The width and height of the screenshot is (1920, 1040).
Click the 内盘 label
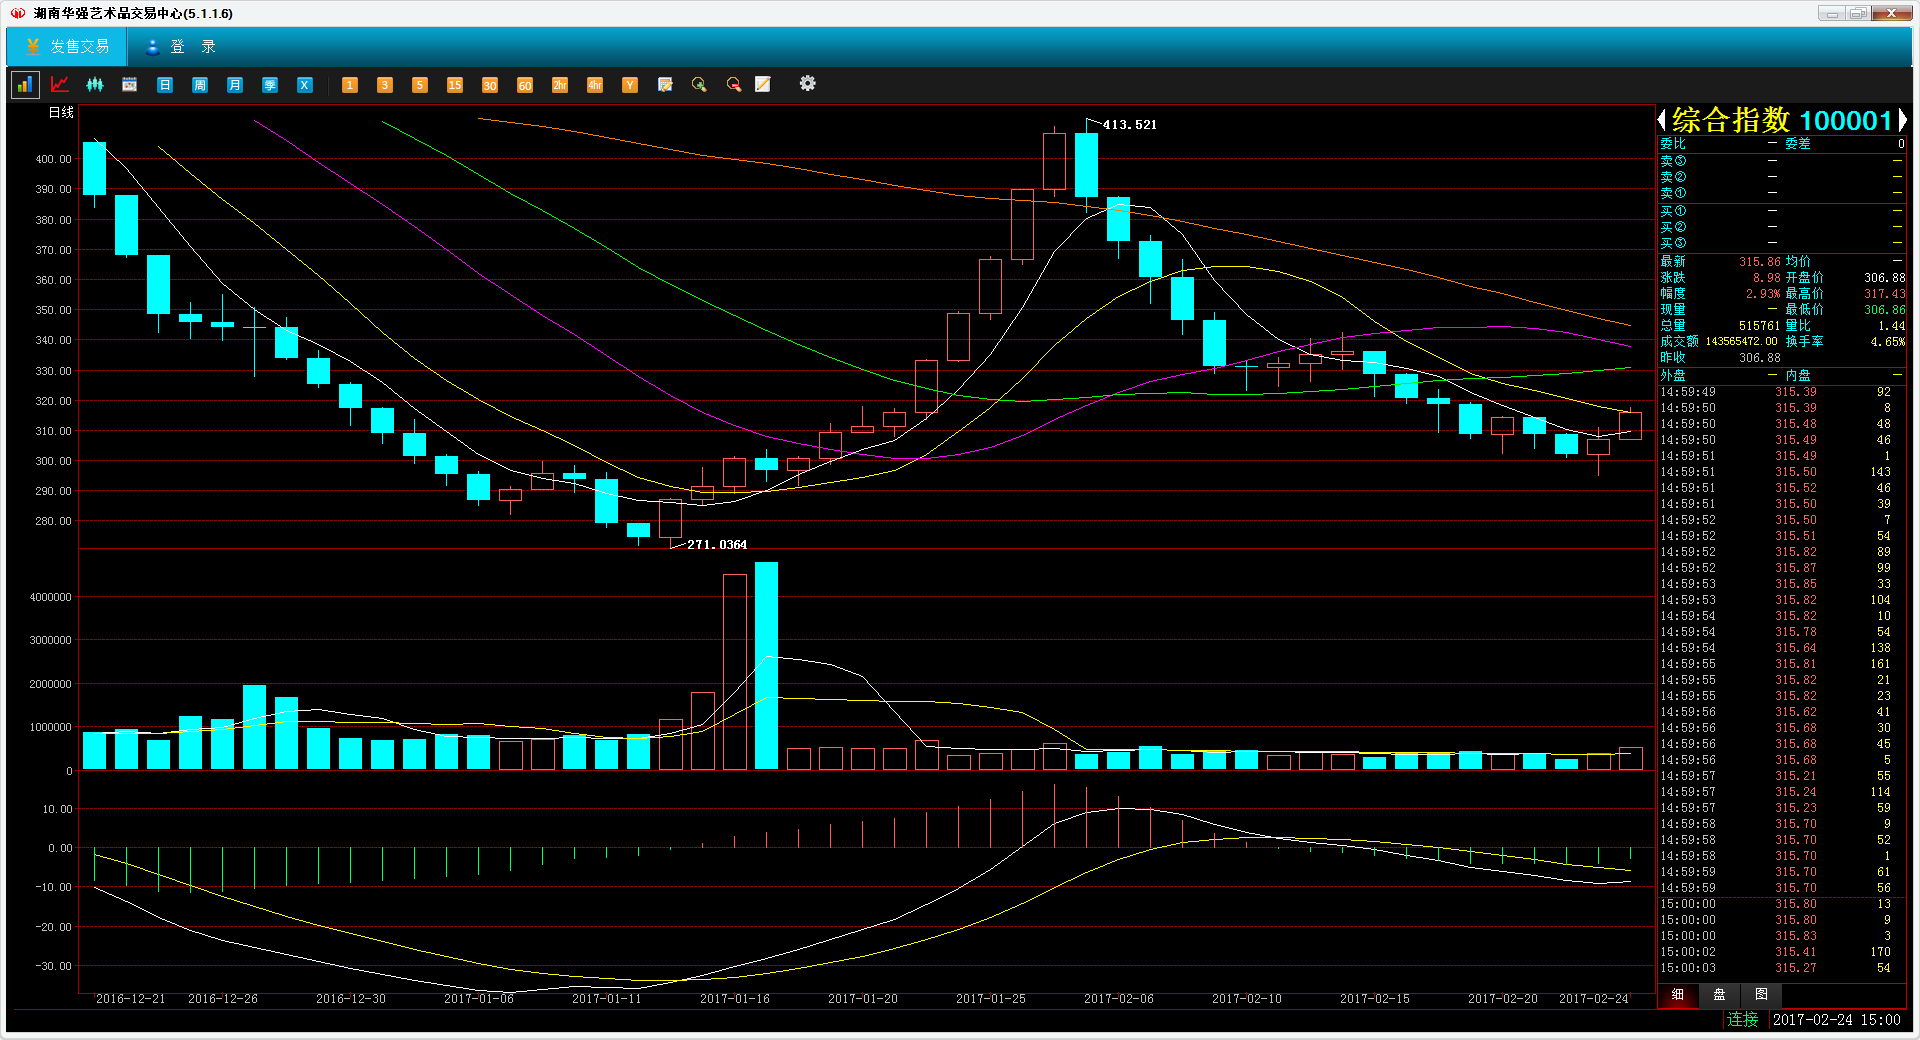[1798, 376]
